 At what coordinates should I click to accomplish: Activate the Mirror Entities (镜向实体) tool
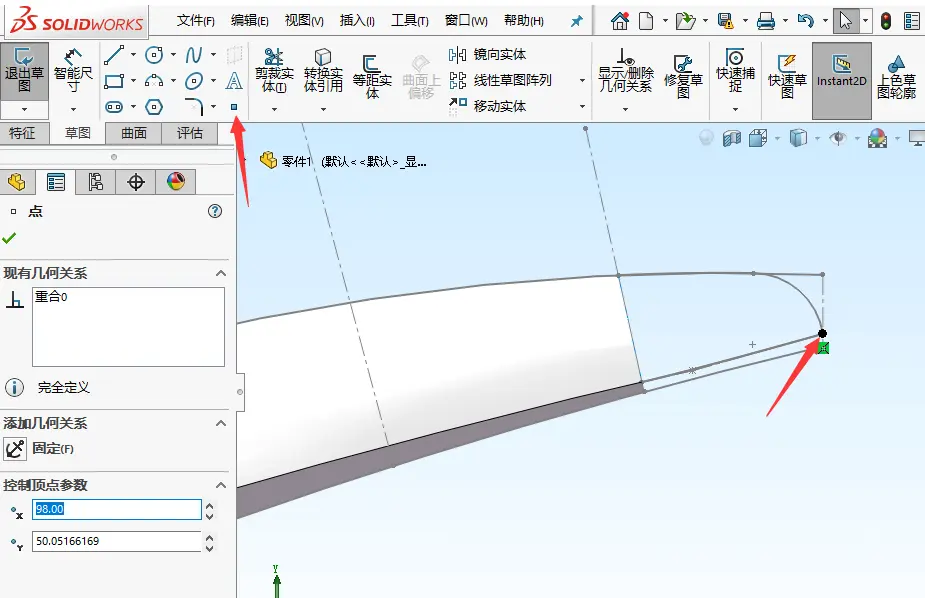(488, 54)
